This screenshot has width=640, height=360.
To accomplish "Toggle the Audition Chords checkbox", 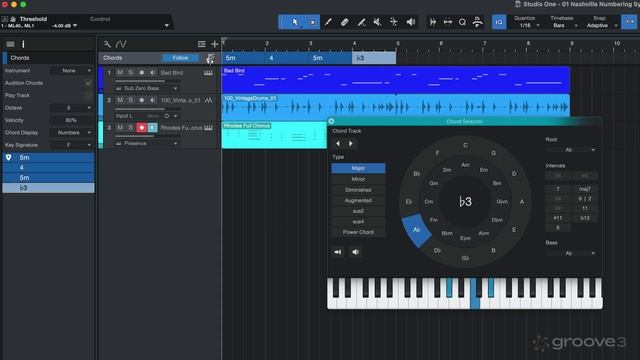I will click(88, 83).
